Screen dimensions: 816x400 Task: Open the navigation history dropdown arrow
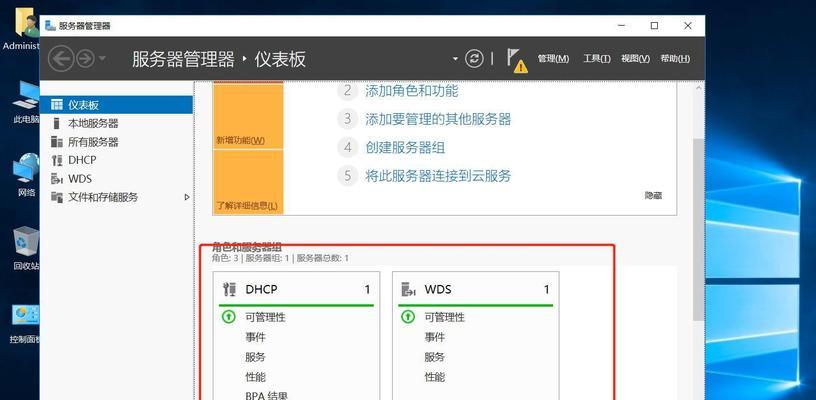coord(102,58)
